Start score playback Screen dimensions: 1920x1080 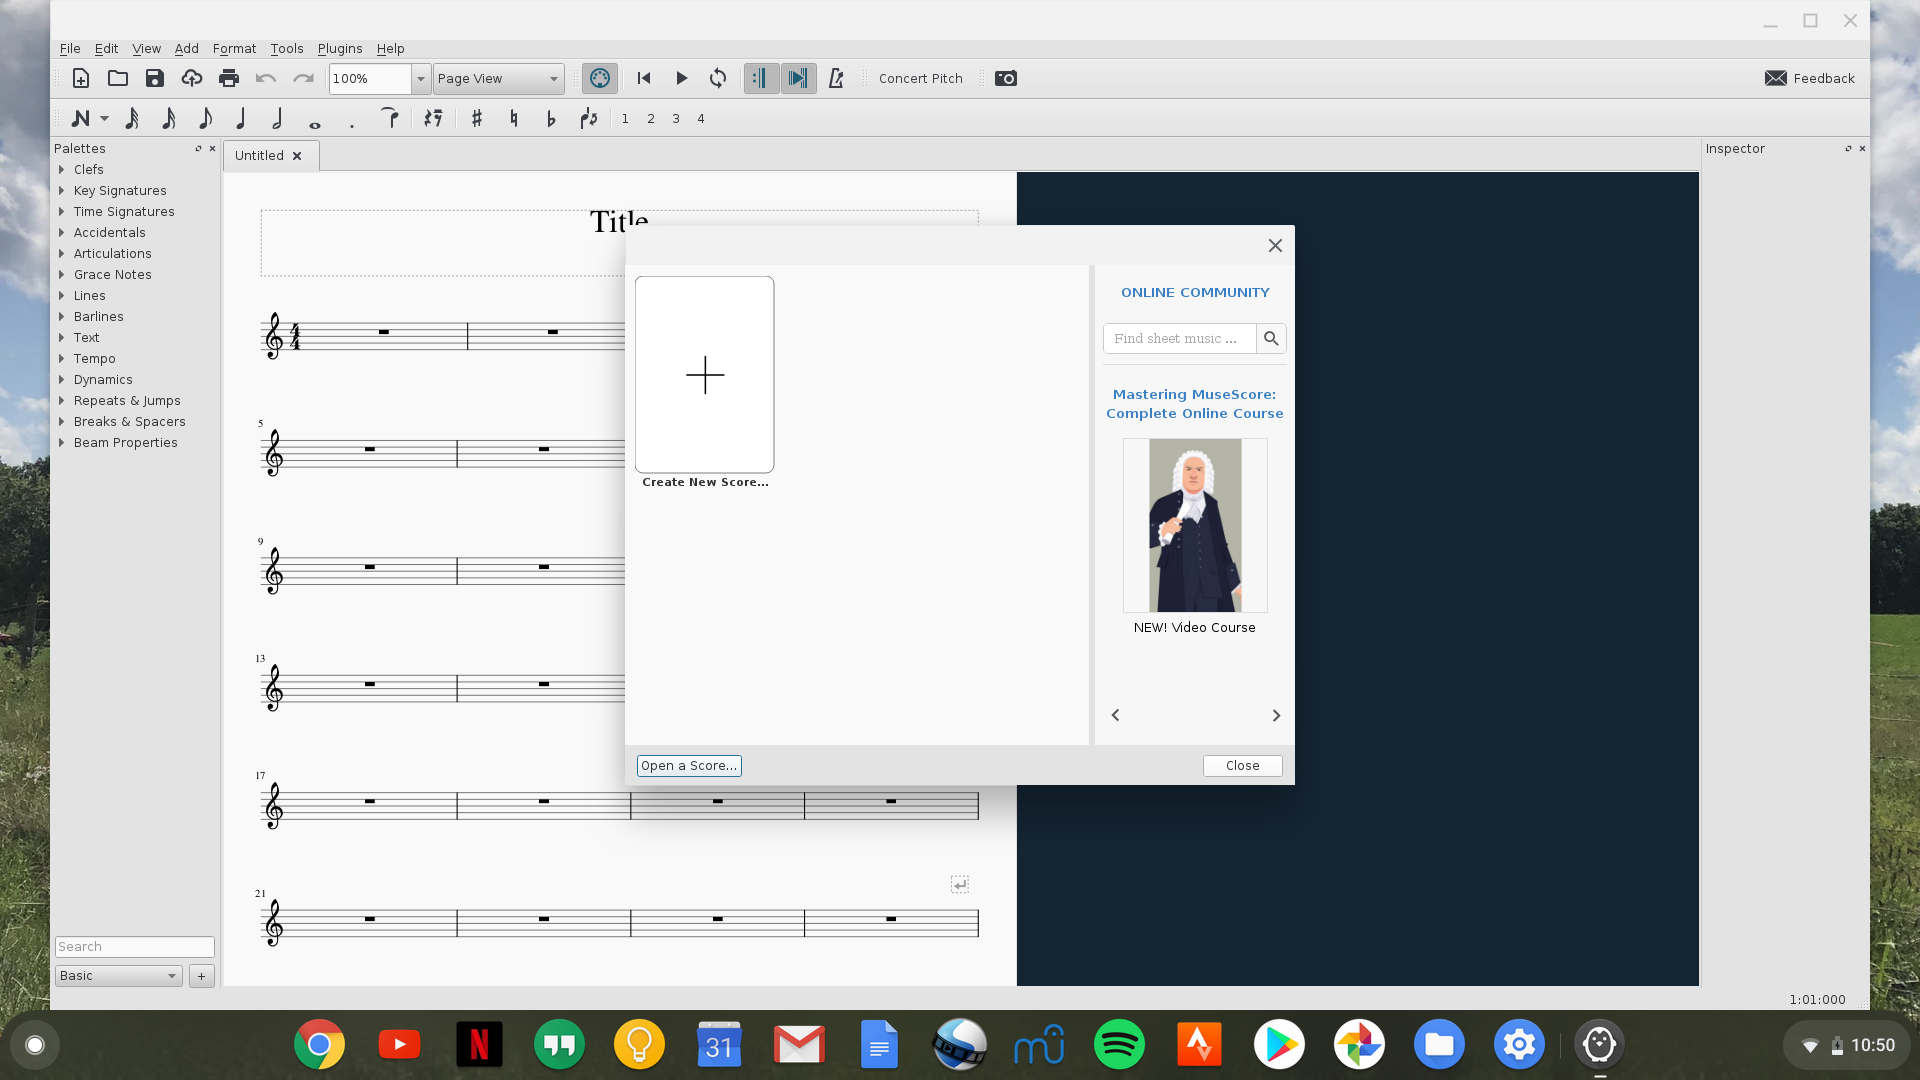(682, 78)
